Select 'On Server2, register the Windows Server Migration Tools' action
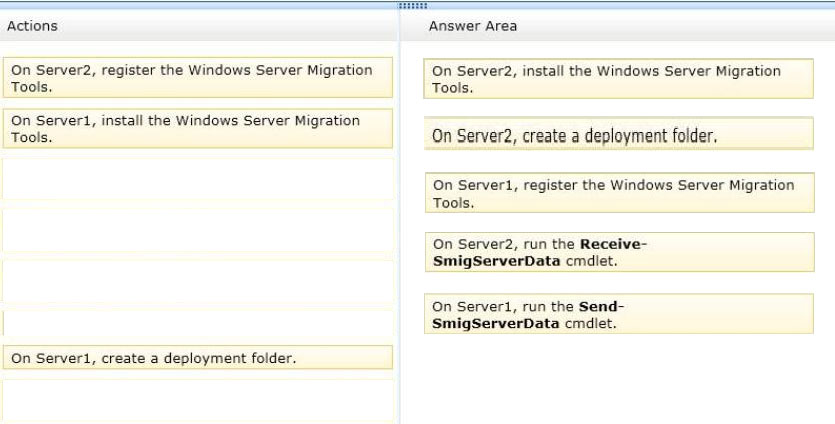The height and width of the screenshot is (424, 835). click(x=198, y=78)
